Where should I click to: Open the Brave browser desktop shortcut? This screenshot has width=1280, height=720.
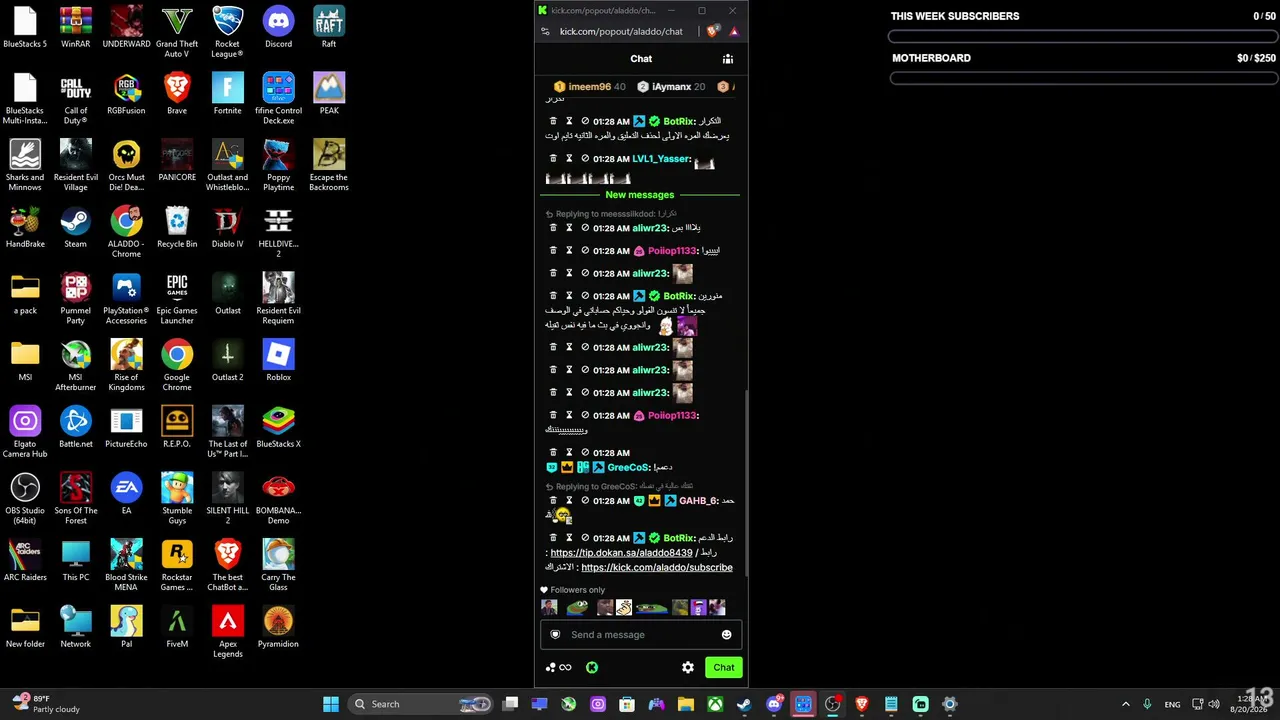(177, 94)
